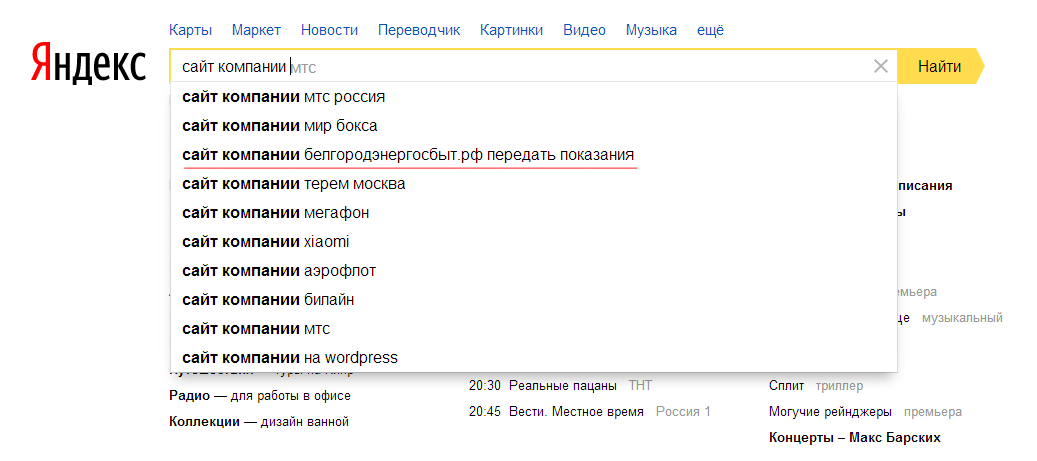The width and height of the screenshot is (1037, 461).
Task: Open TV listing Реальные пацаны
Action: (563, 386)
